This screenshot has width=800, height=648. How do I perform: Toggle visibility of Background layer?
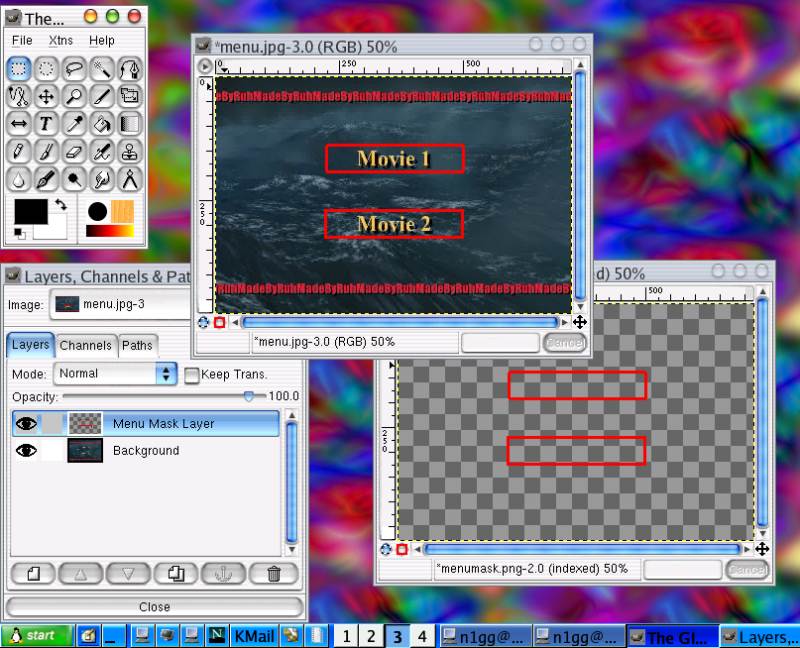tap(26, 451)
